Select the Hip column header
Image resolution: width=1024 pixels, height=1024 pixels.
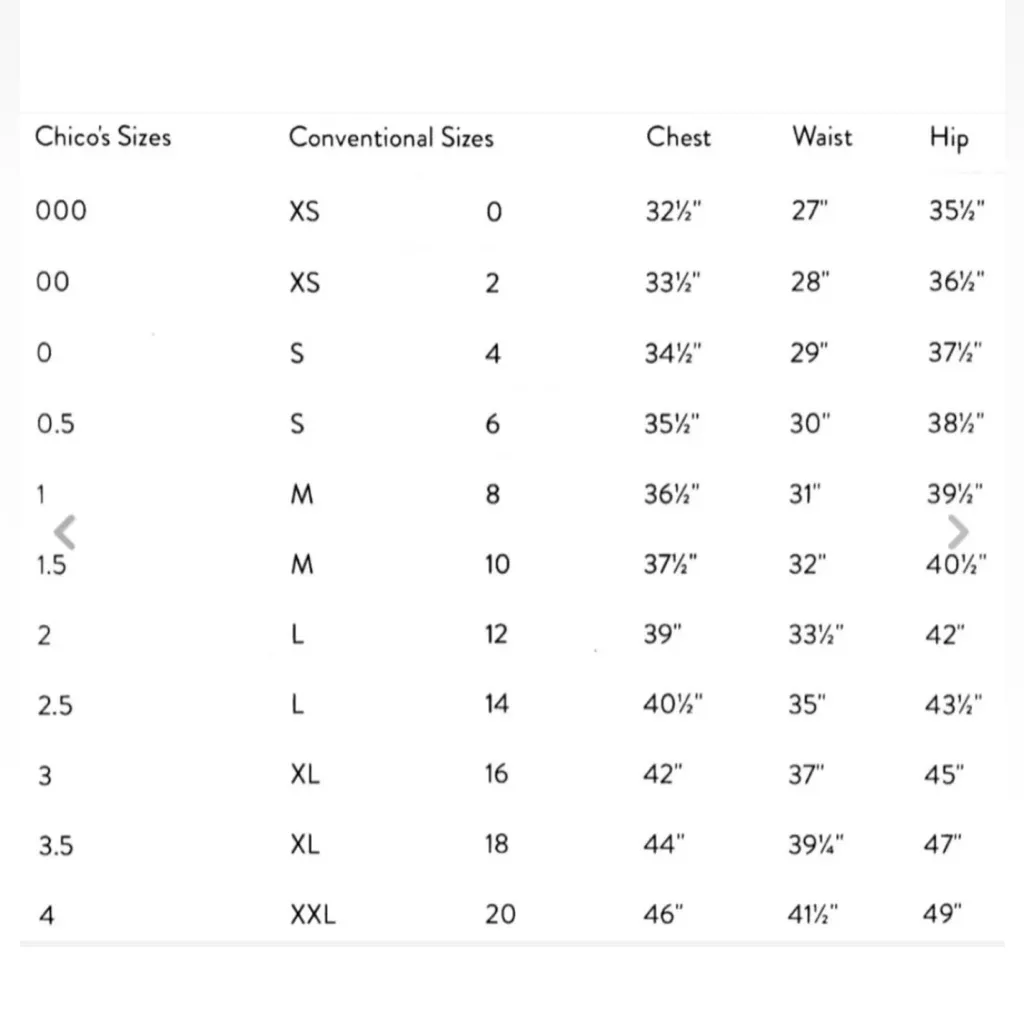pos(948,139)
